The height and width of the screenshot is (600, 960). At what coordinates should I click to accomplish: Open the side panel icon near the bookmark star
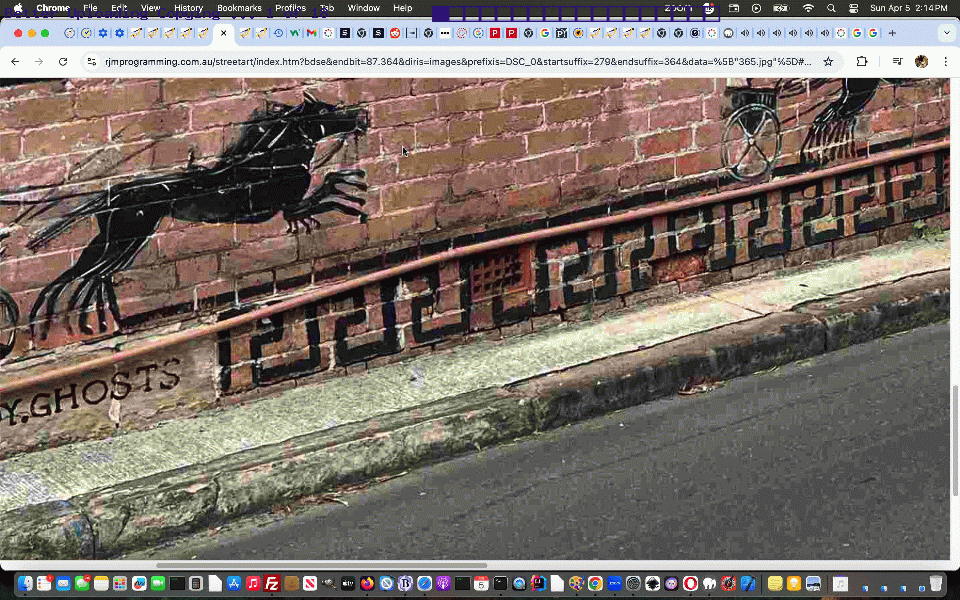click(862, 61)
